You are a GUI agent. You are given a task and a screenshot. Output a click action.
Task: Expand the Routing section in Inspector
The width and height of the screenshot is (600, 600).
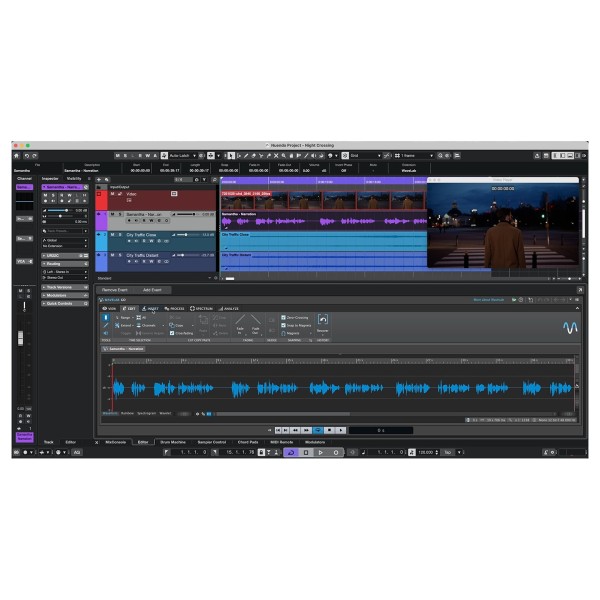65,264
